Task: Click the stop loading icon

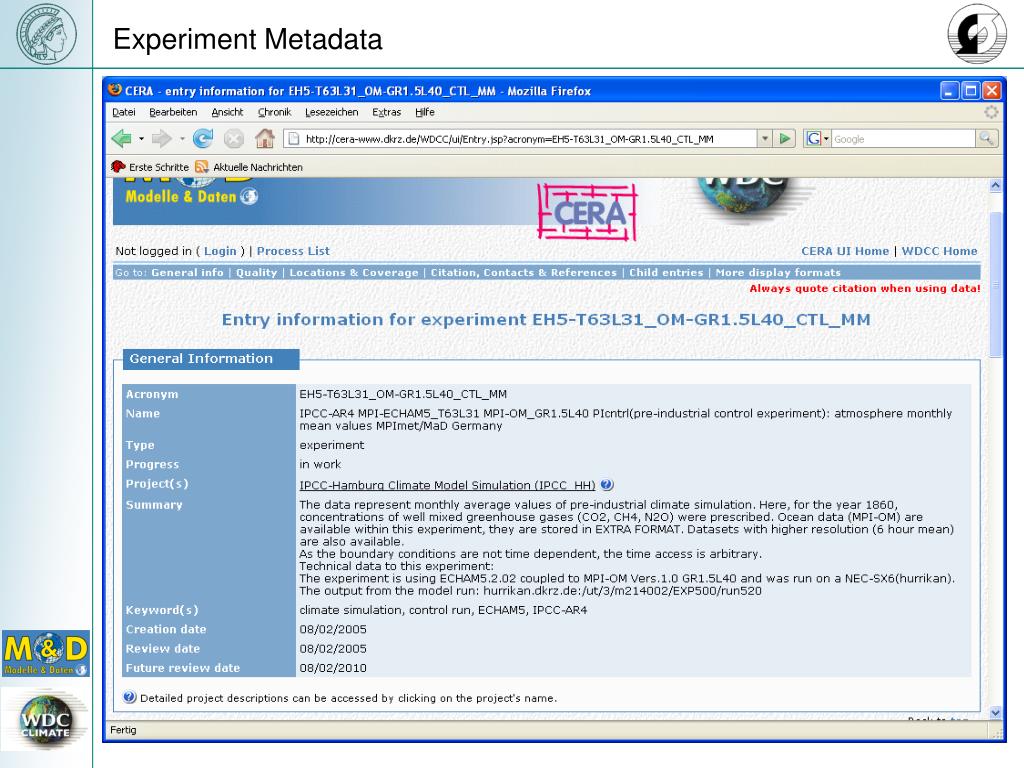Action: (234, 138)
